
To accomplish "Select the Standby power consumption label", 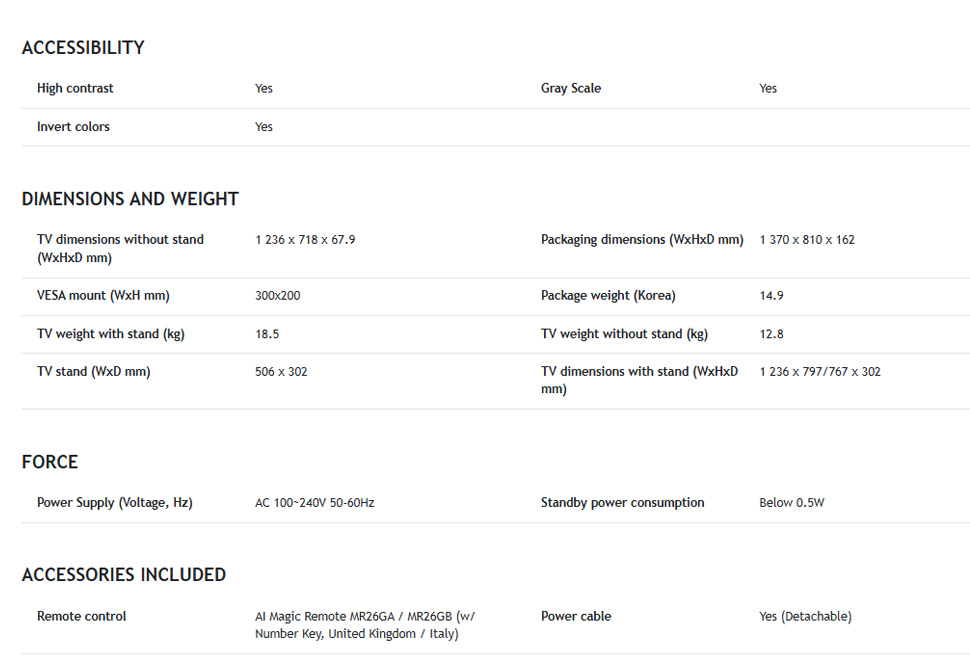I will click(x=622, y=502).
